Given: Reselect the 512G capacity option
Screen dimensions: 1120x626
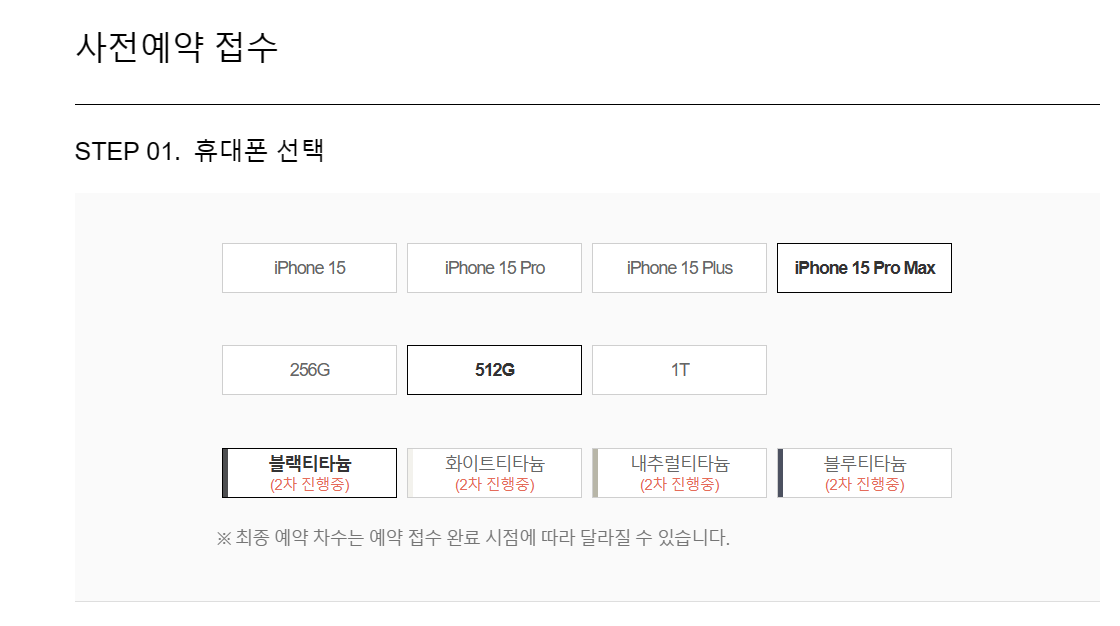Looking at the screenshot, I should click(x=494, y=369).
